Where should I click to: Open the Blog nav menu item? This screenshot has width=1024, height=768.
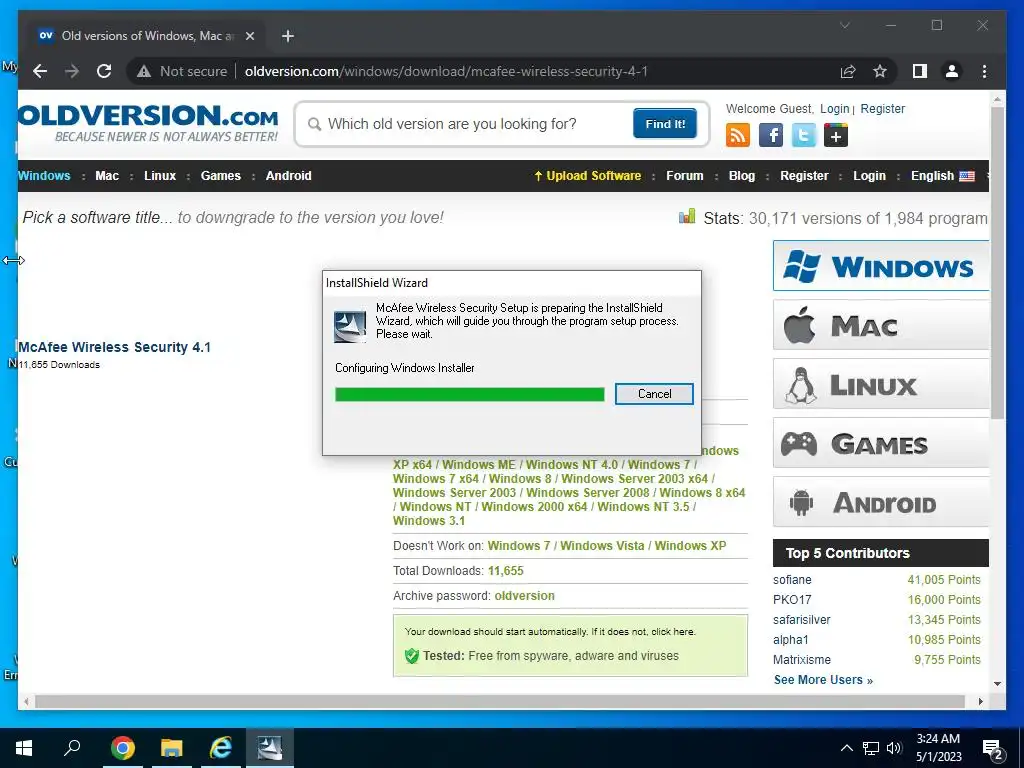742,176
